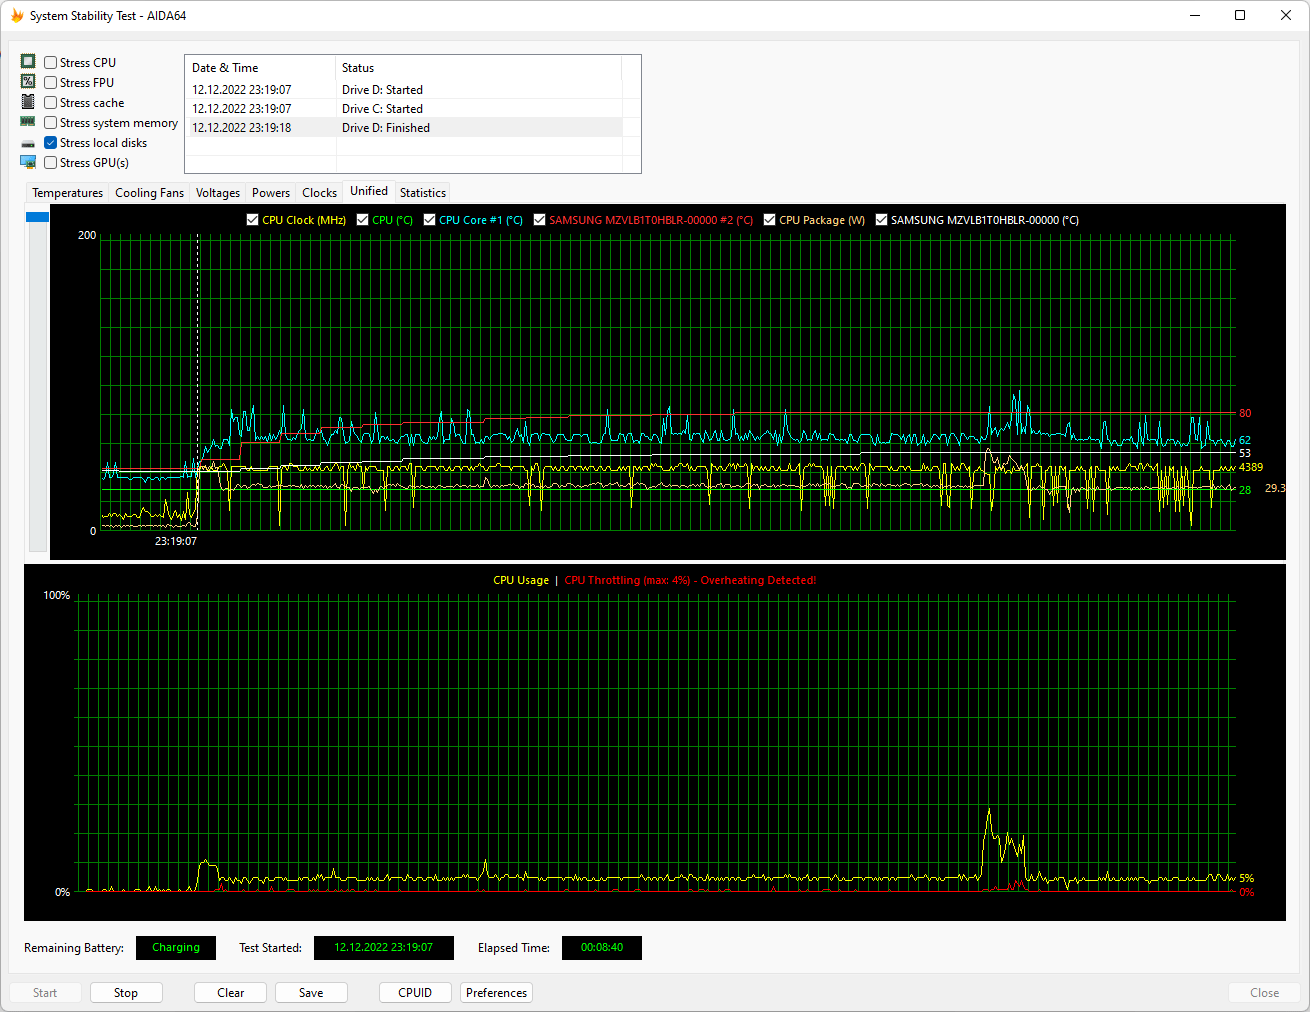Switch to the Voltages tab

pyautogui.click(x=218, y=193)
